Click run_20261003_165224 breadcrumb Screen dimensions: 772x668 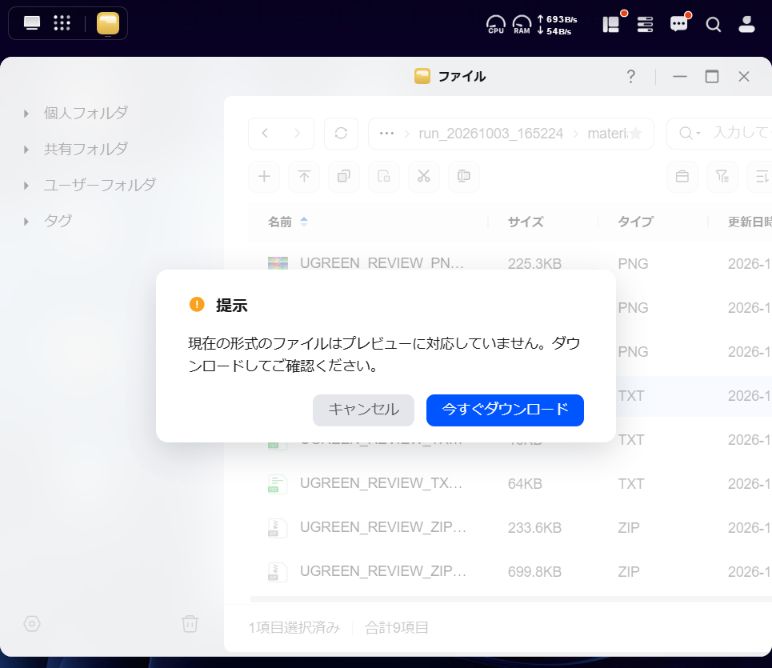(x=491, y=133)
